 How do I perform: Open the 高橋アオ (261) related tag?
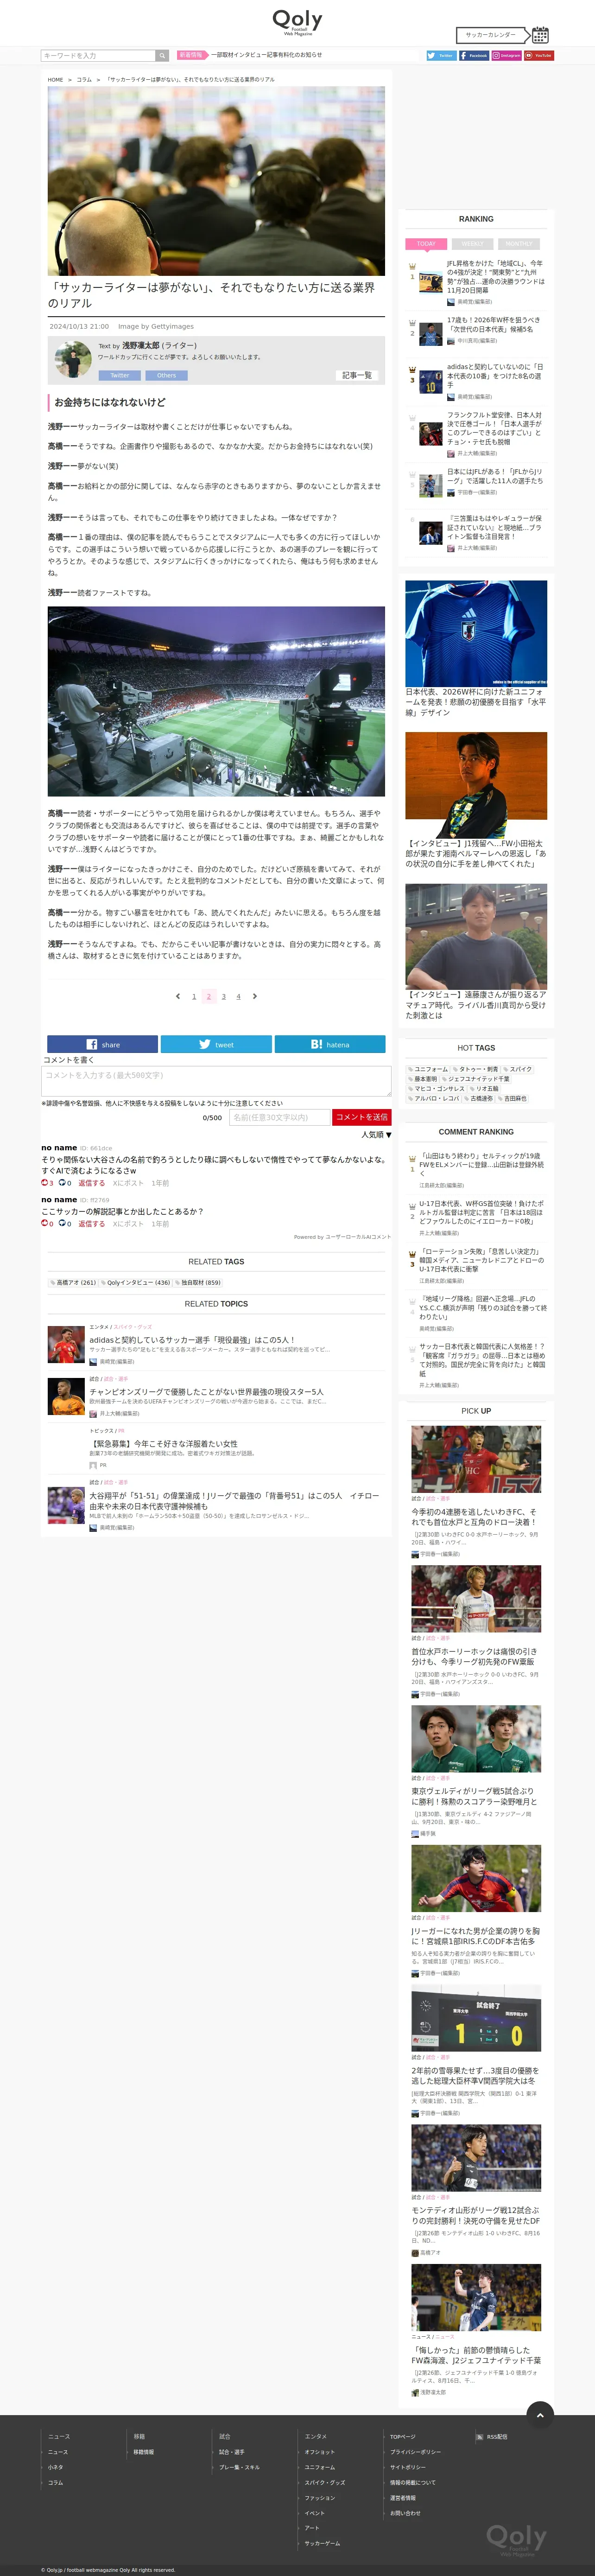[73, 1282]
